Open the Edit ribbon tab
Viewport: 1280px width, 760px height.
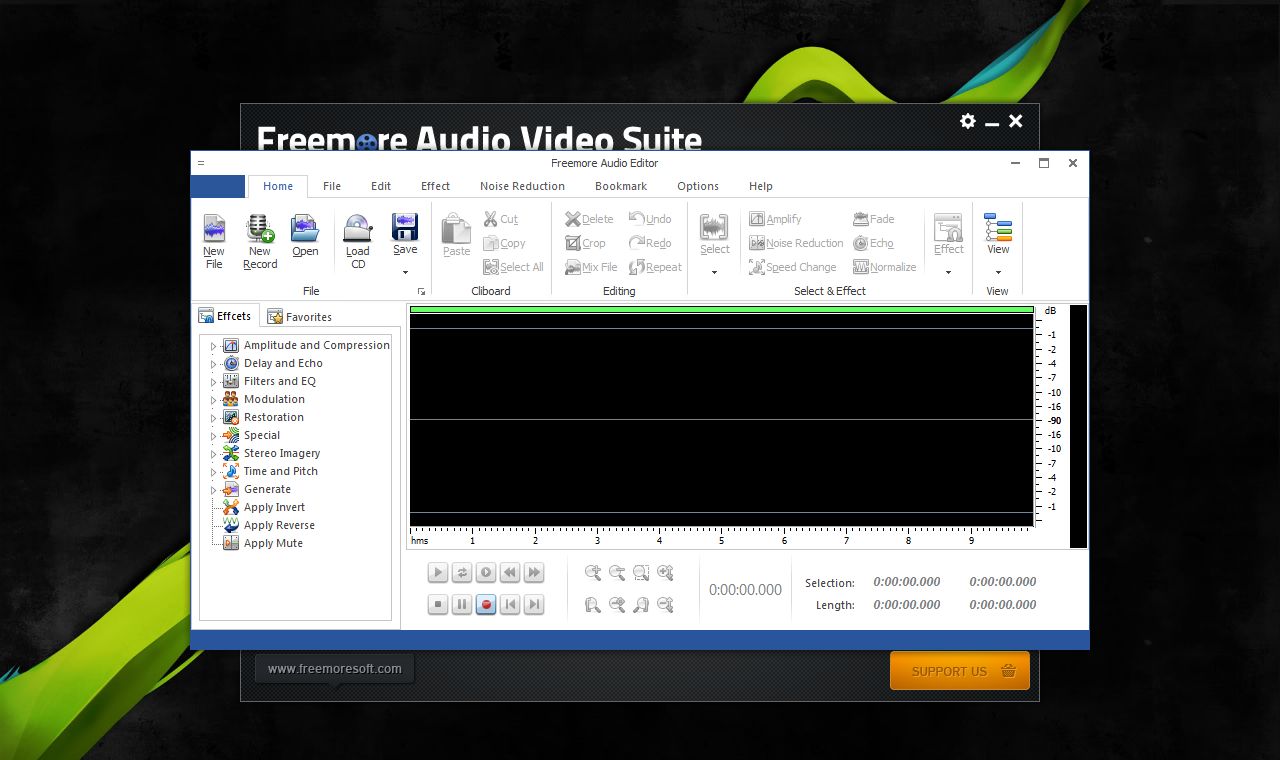click(381, 186)
